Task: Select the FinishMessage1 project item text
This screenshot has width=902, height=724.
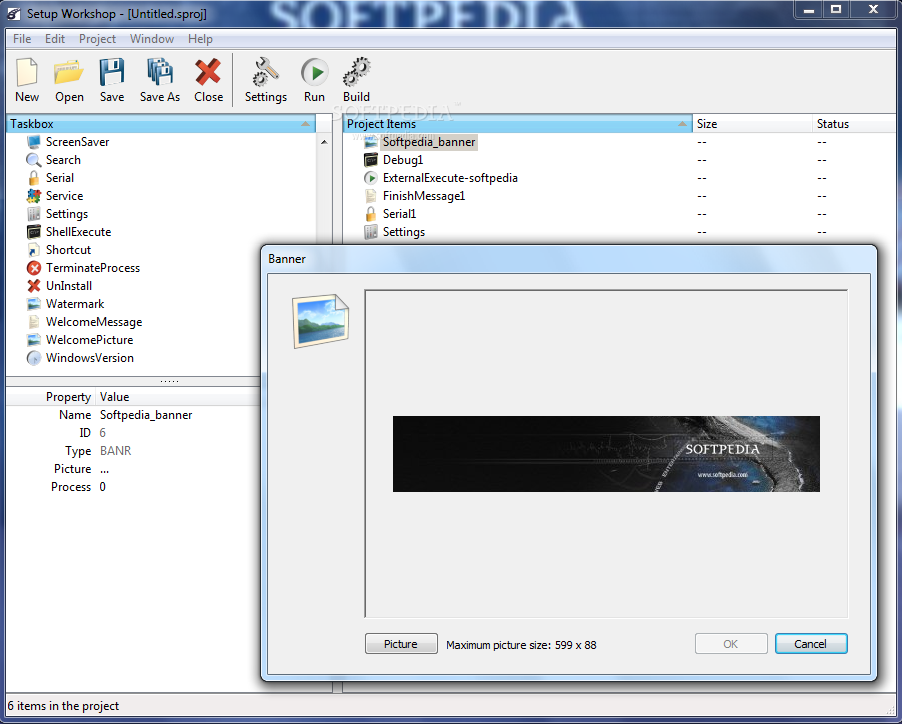Action: 424,196
